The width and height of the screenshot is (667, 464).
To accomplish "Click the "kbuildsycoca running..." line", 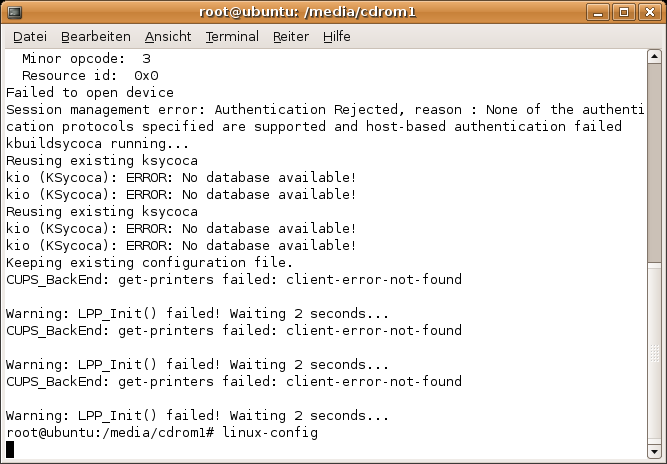I will [98, 144].
